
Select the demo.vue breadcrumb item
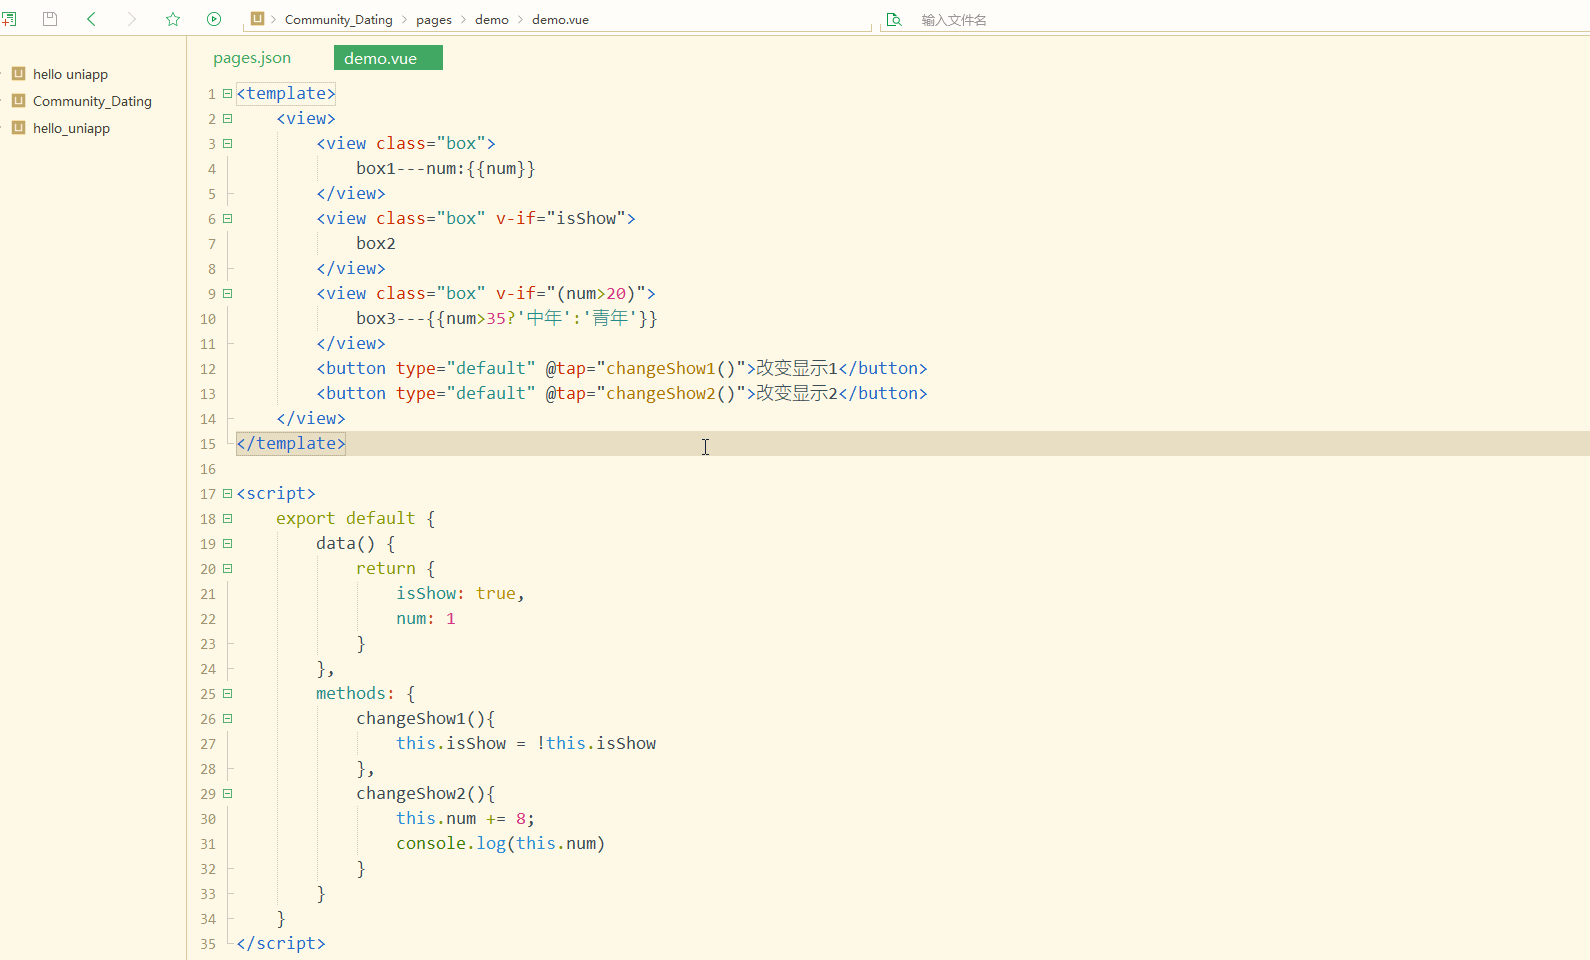coord(560,20)
